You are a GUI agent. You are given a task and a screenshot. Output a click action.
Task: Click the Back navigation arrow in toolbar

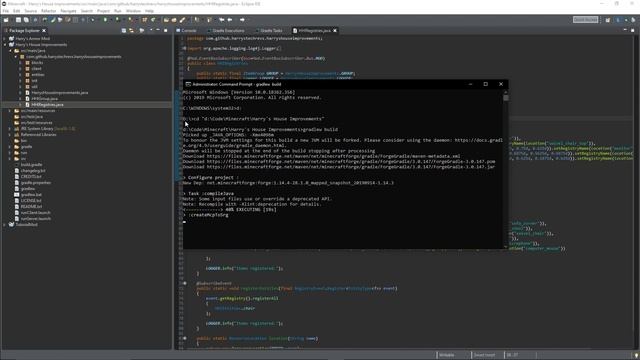[x=230, y=20]
